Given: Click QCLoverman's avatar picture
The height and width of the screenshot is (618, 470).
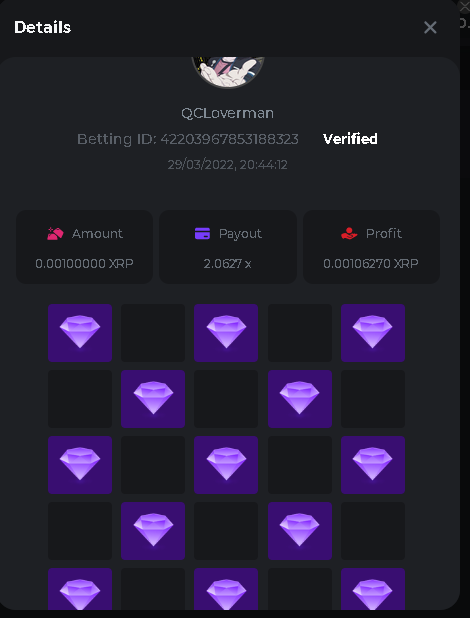Looking at the screenshot, I should (x=228, y=72).
